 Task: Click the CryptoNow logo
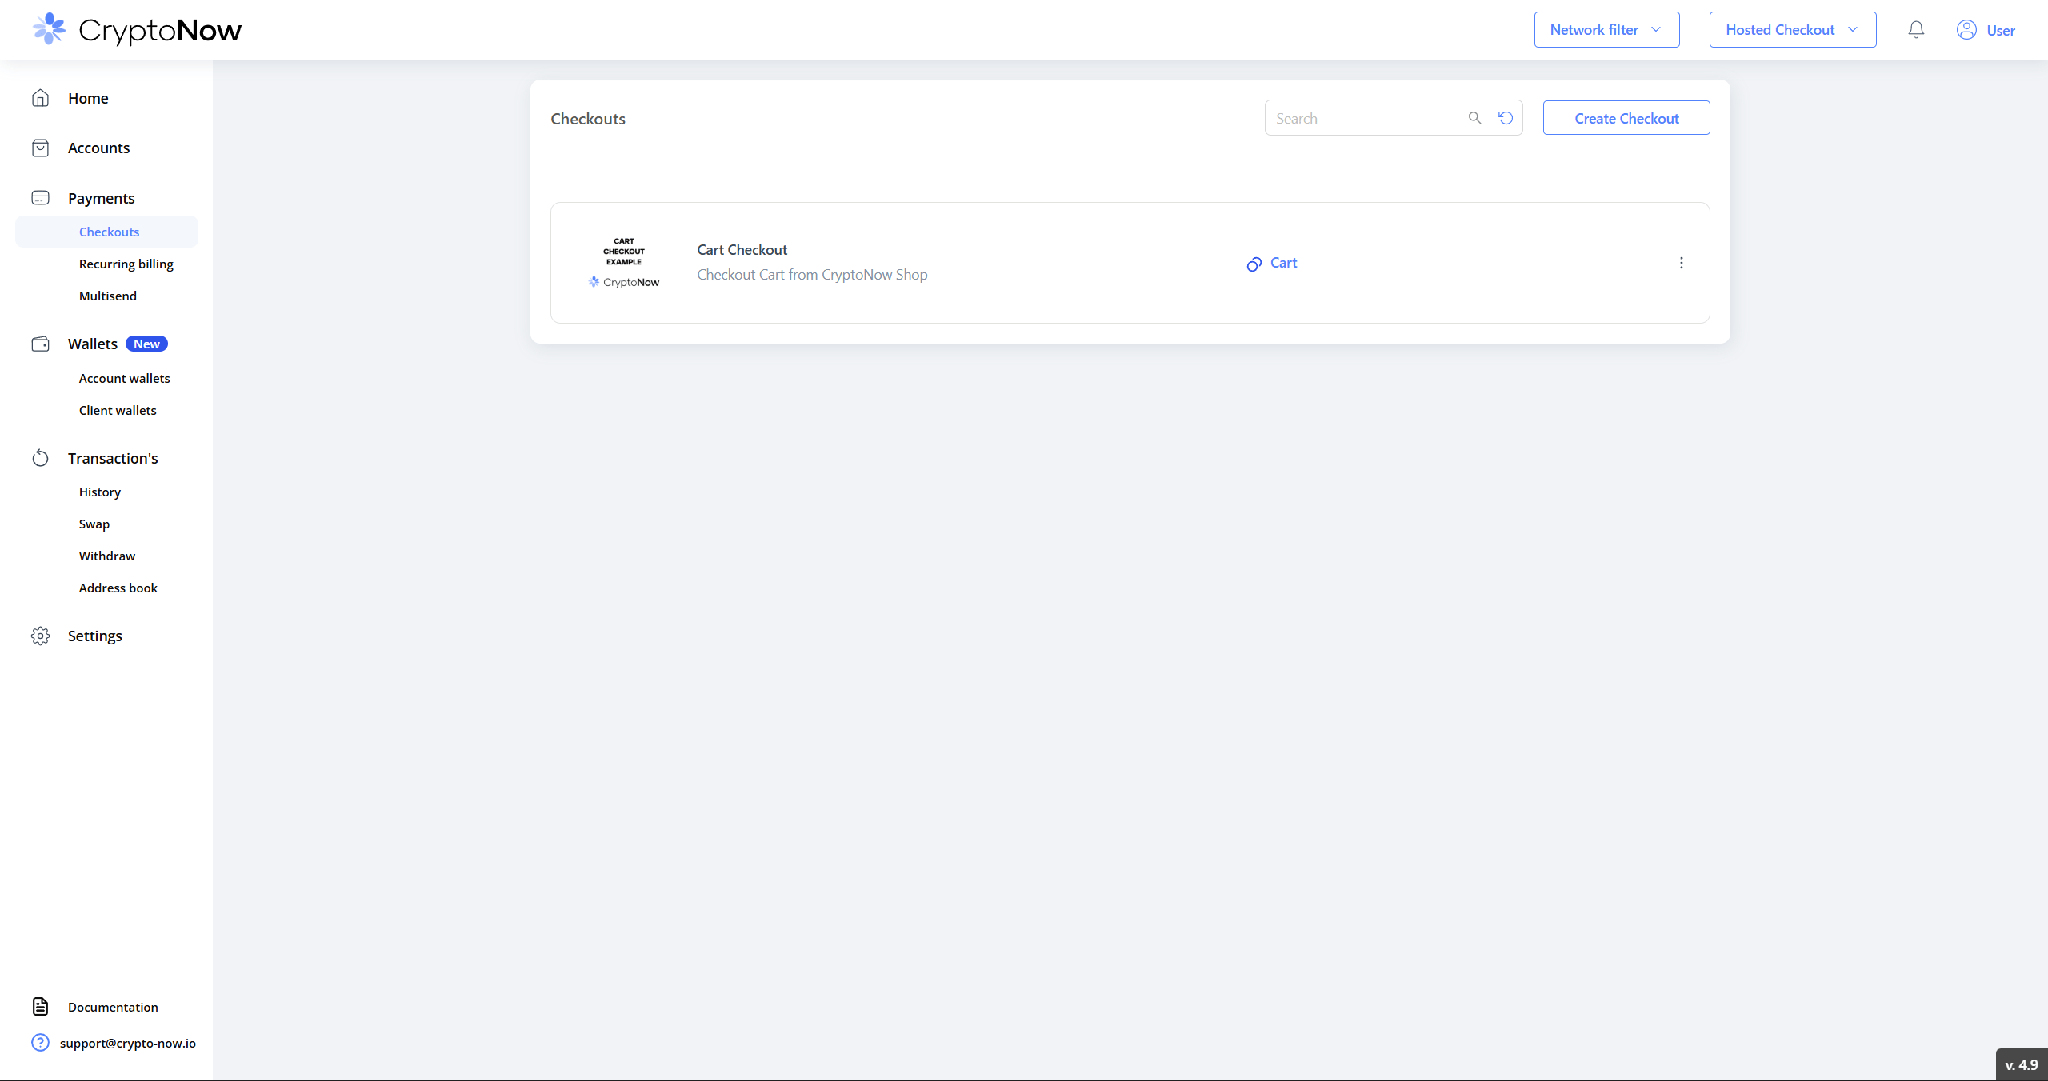(x=136, y=30)
